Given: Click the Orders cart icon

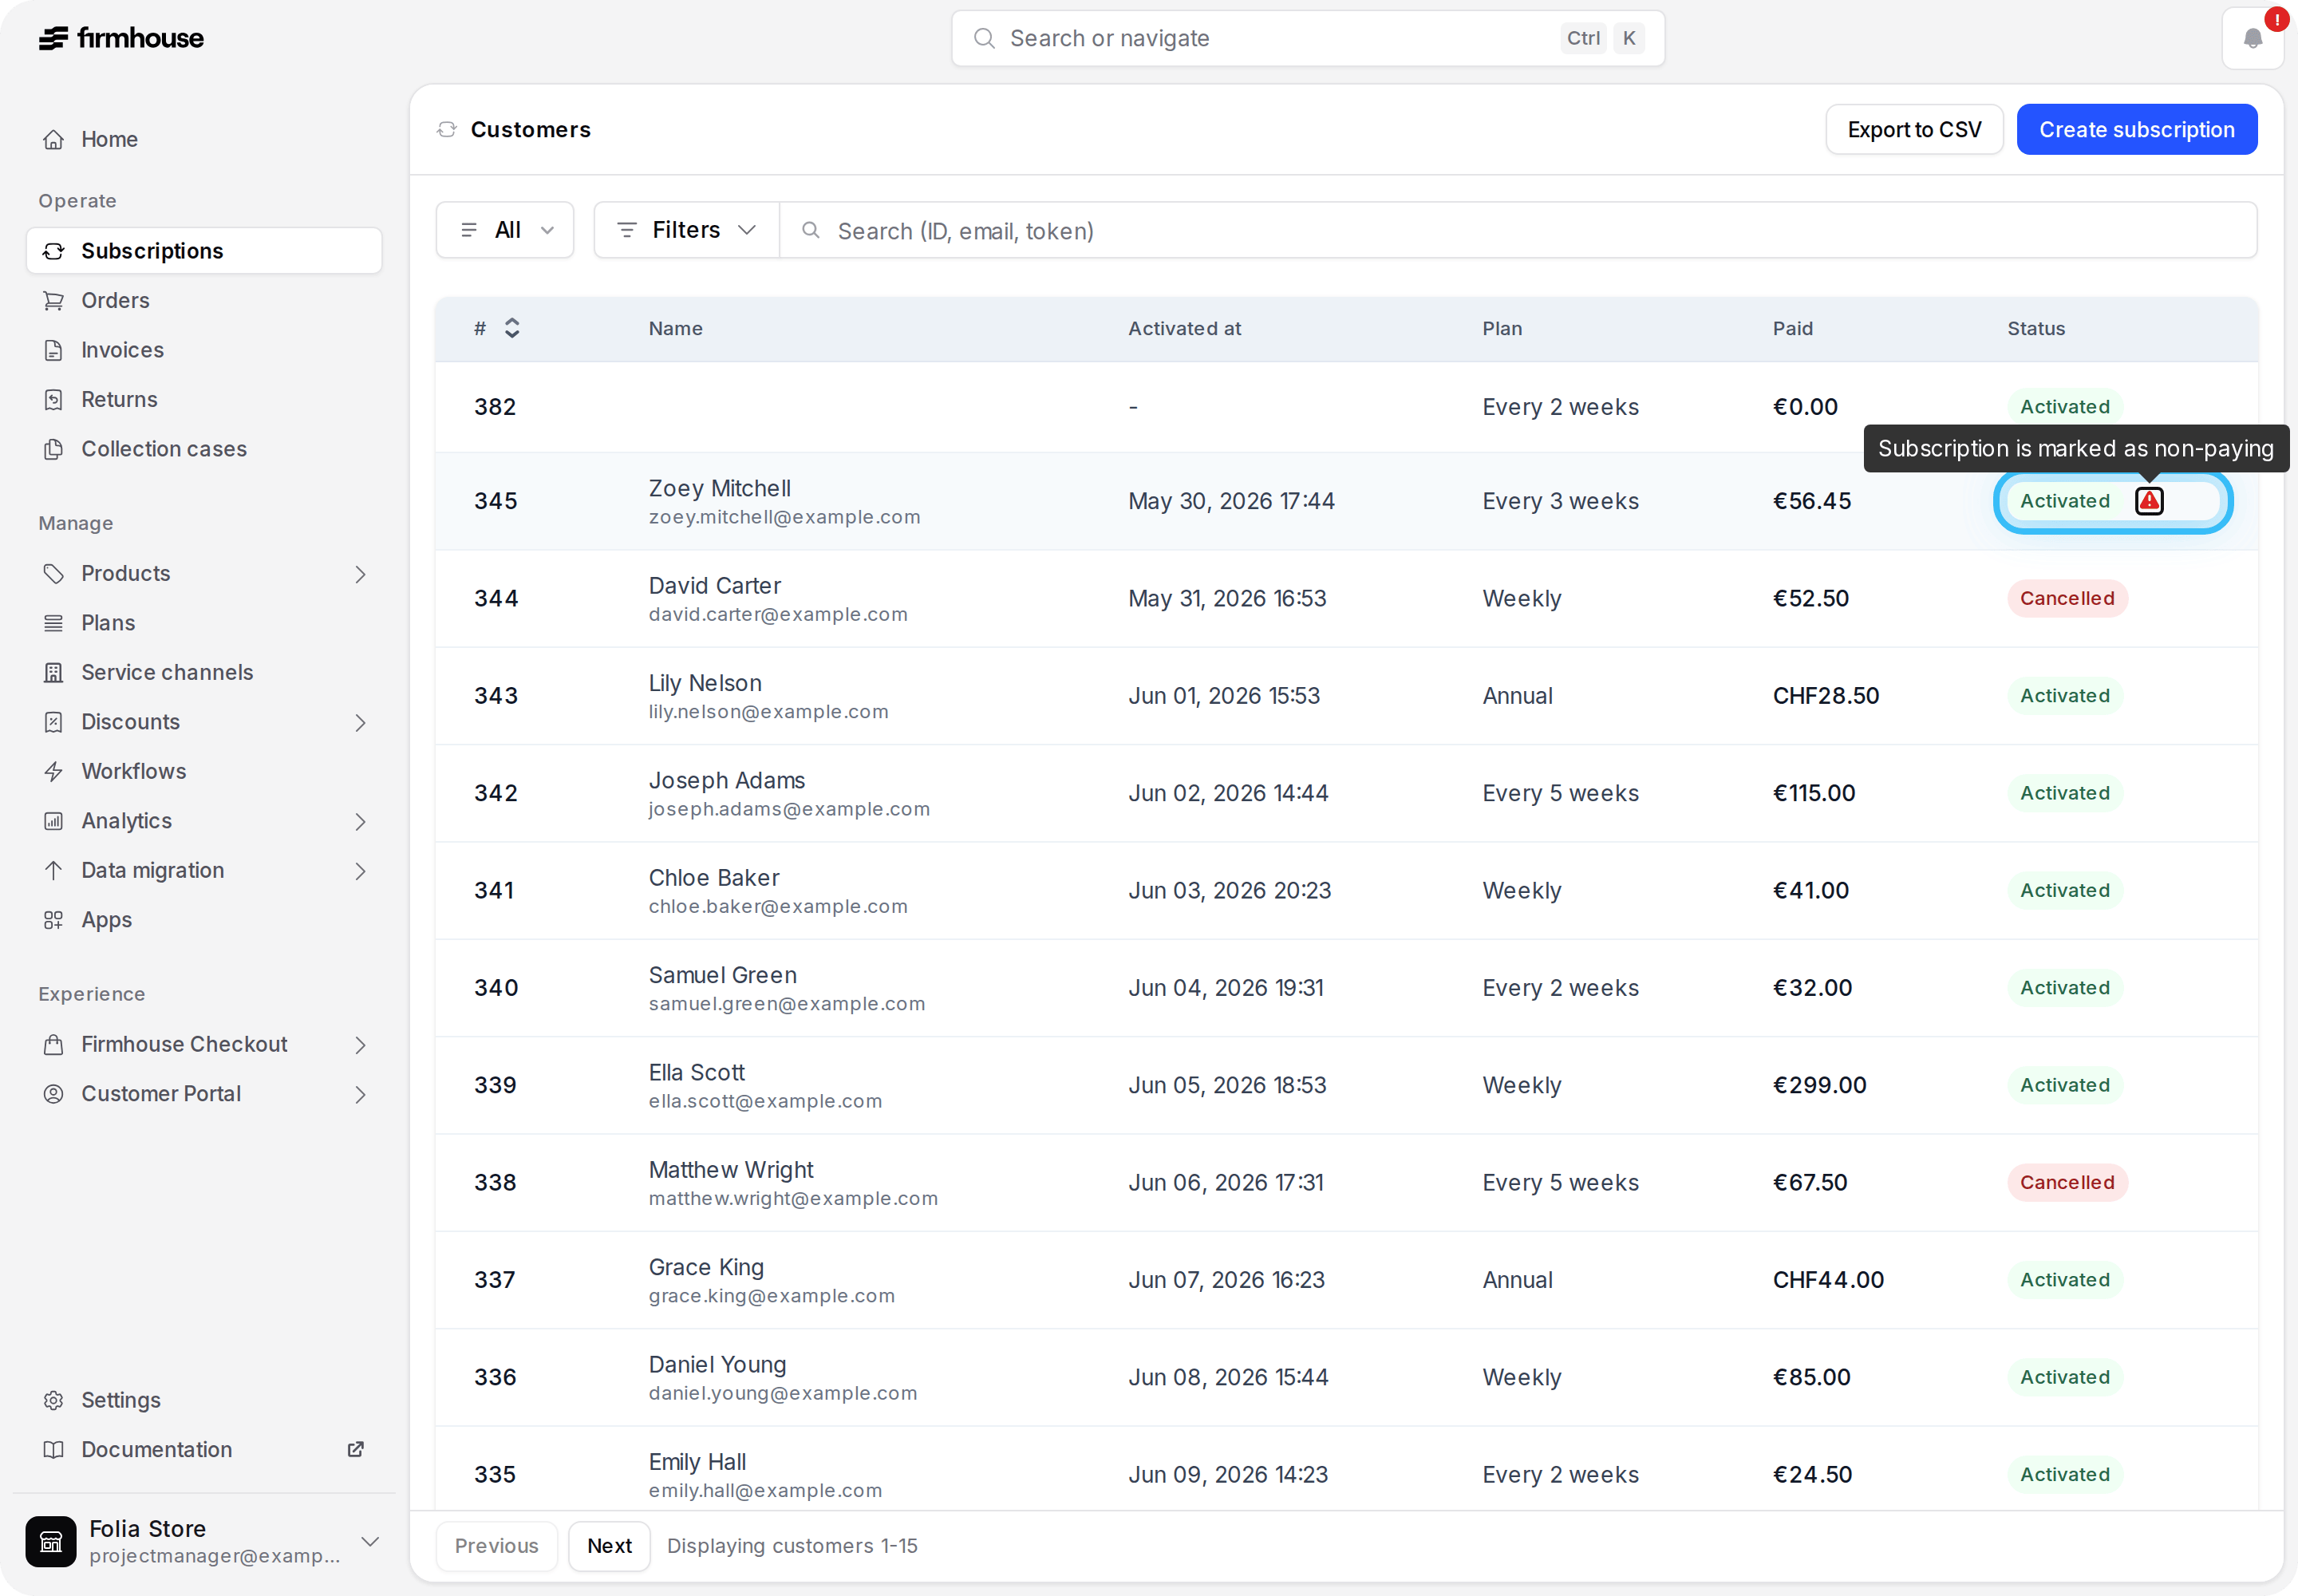Looking at the screenshot, I should pyautogui.click(x=54, y=300).
